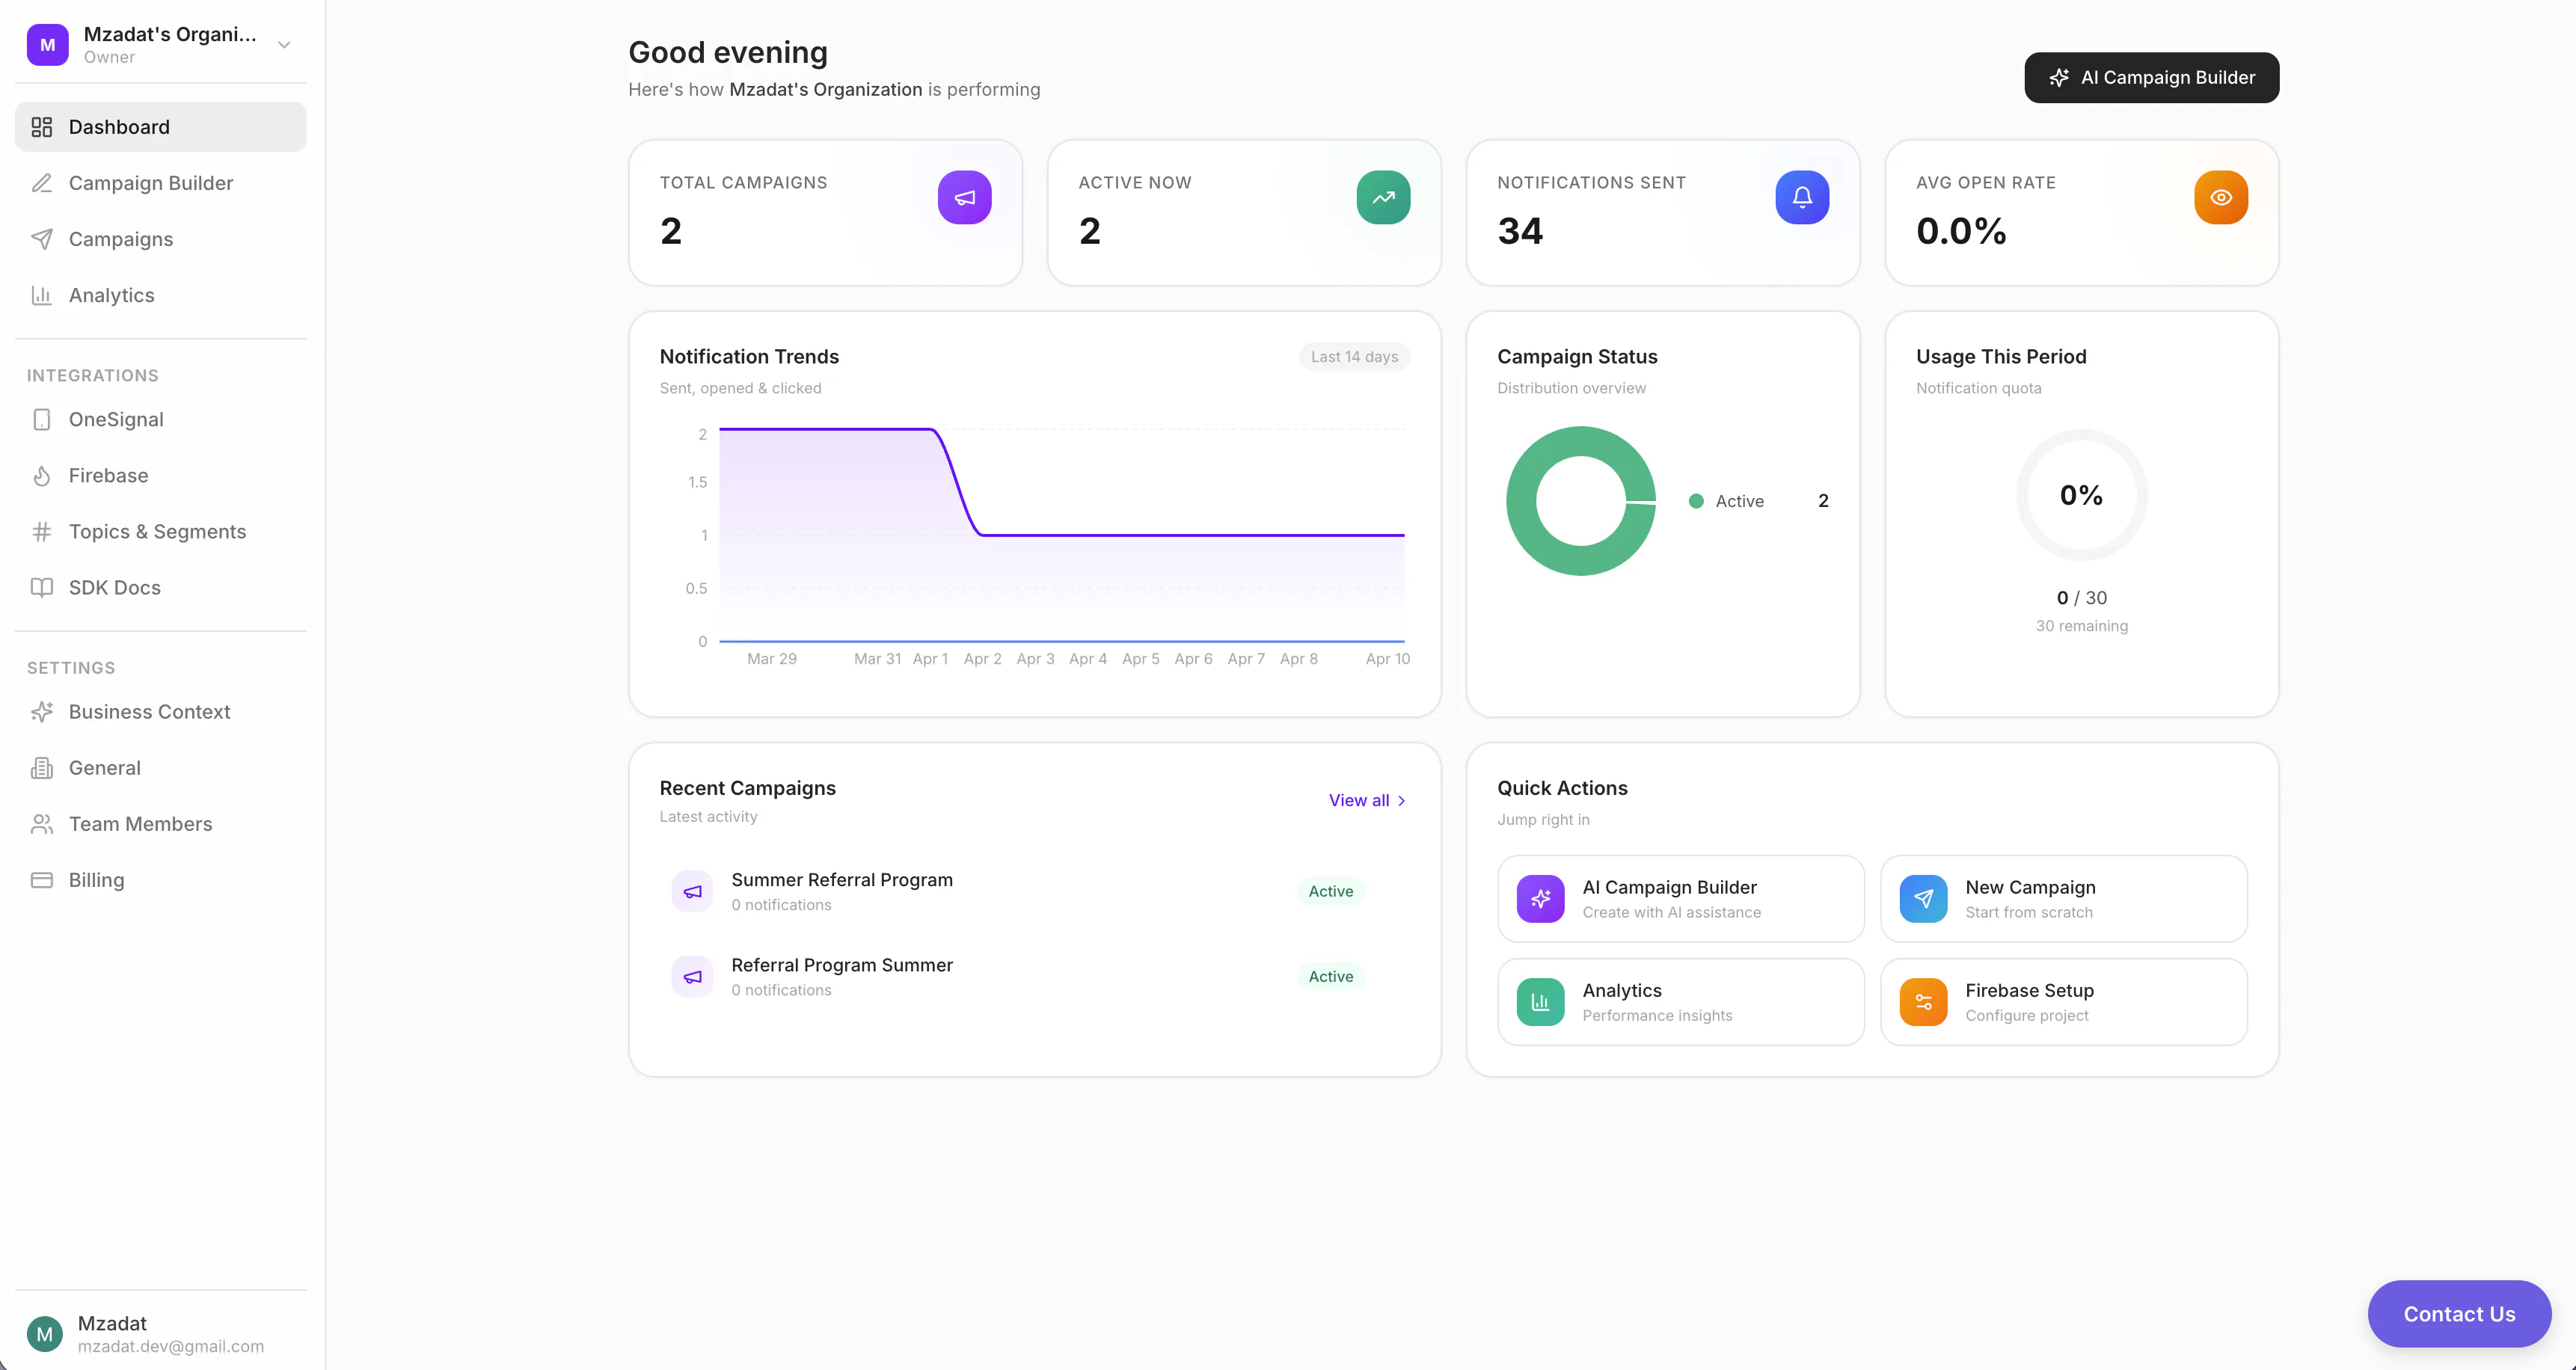Viewport: 2576px width, 1370px height.
Task: Click the Summer Referral Program megaphone icon
Action: click(x=692, y=891)
